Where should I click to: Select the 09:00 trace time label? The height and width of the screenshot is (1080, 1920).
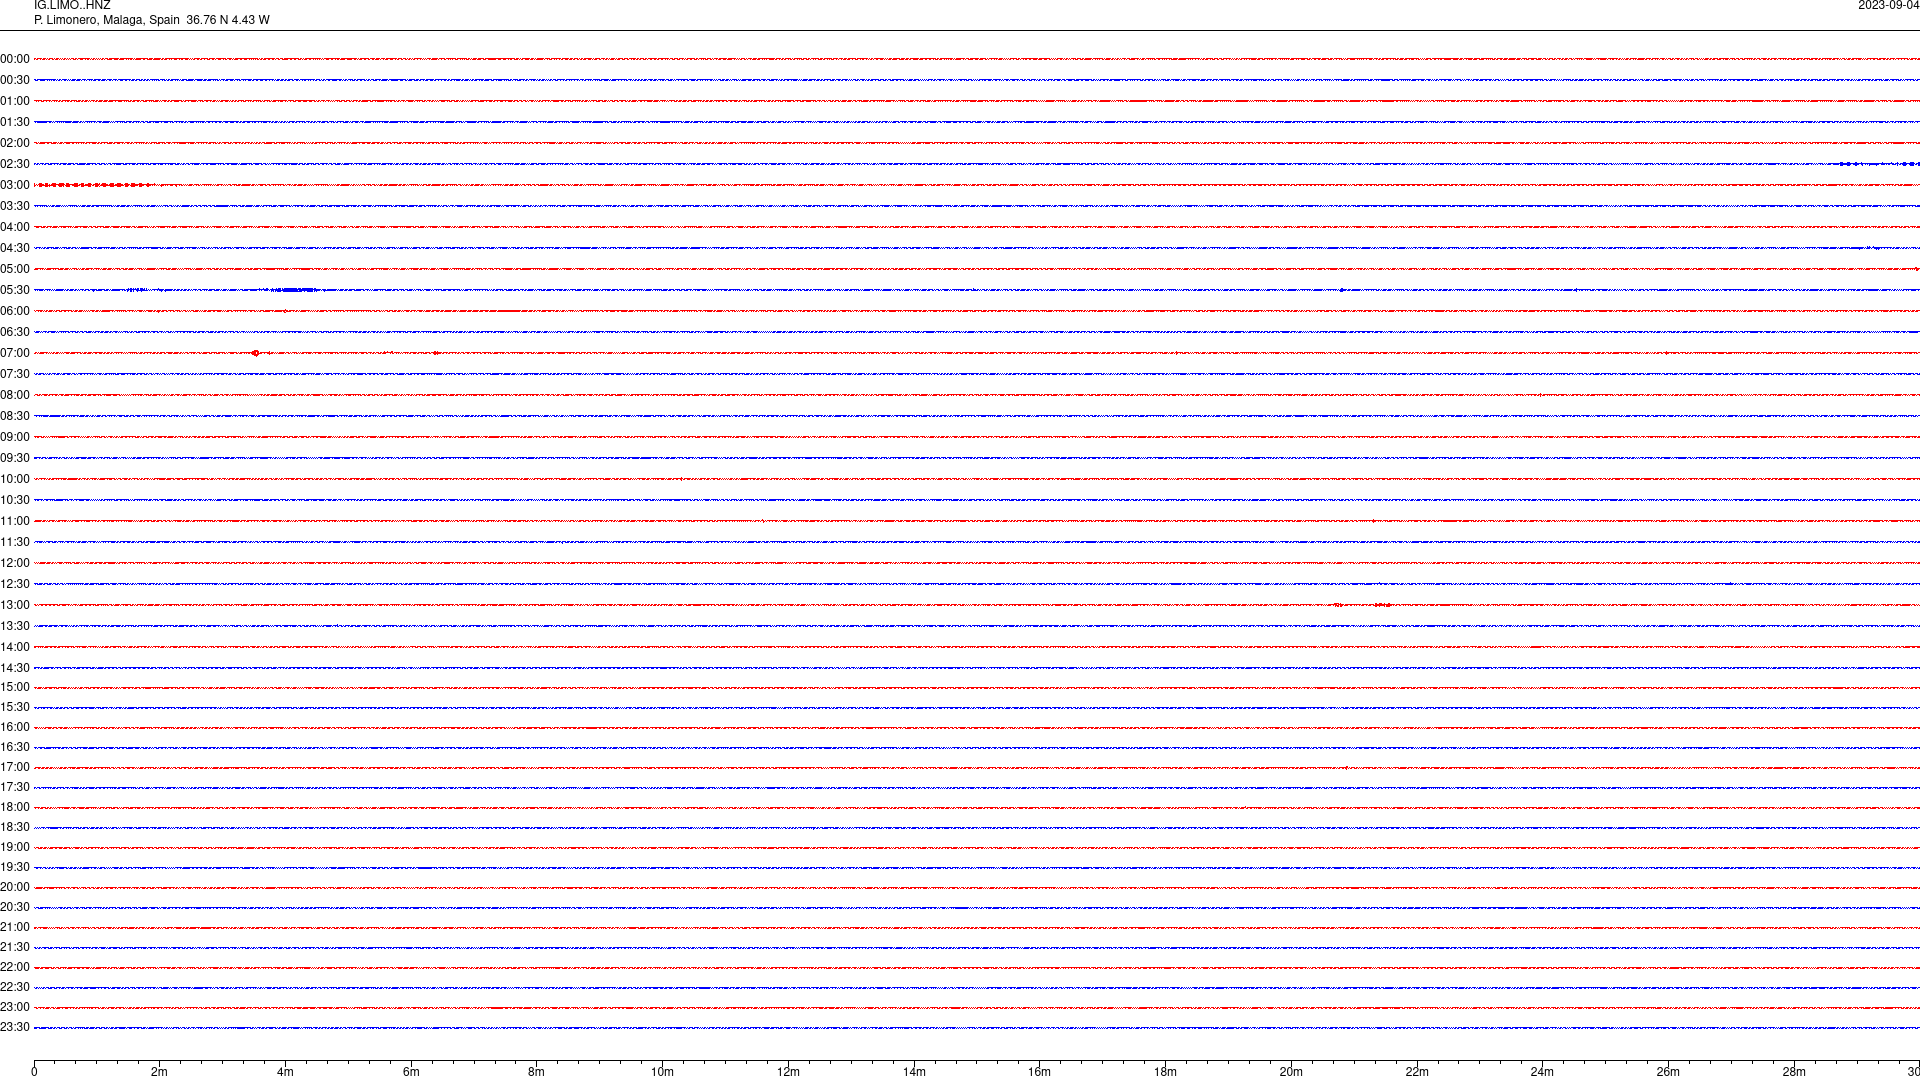15,437
